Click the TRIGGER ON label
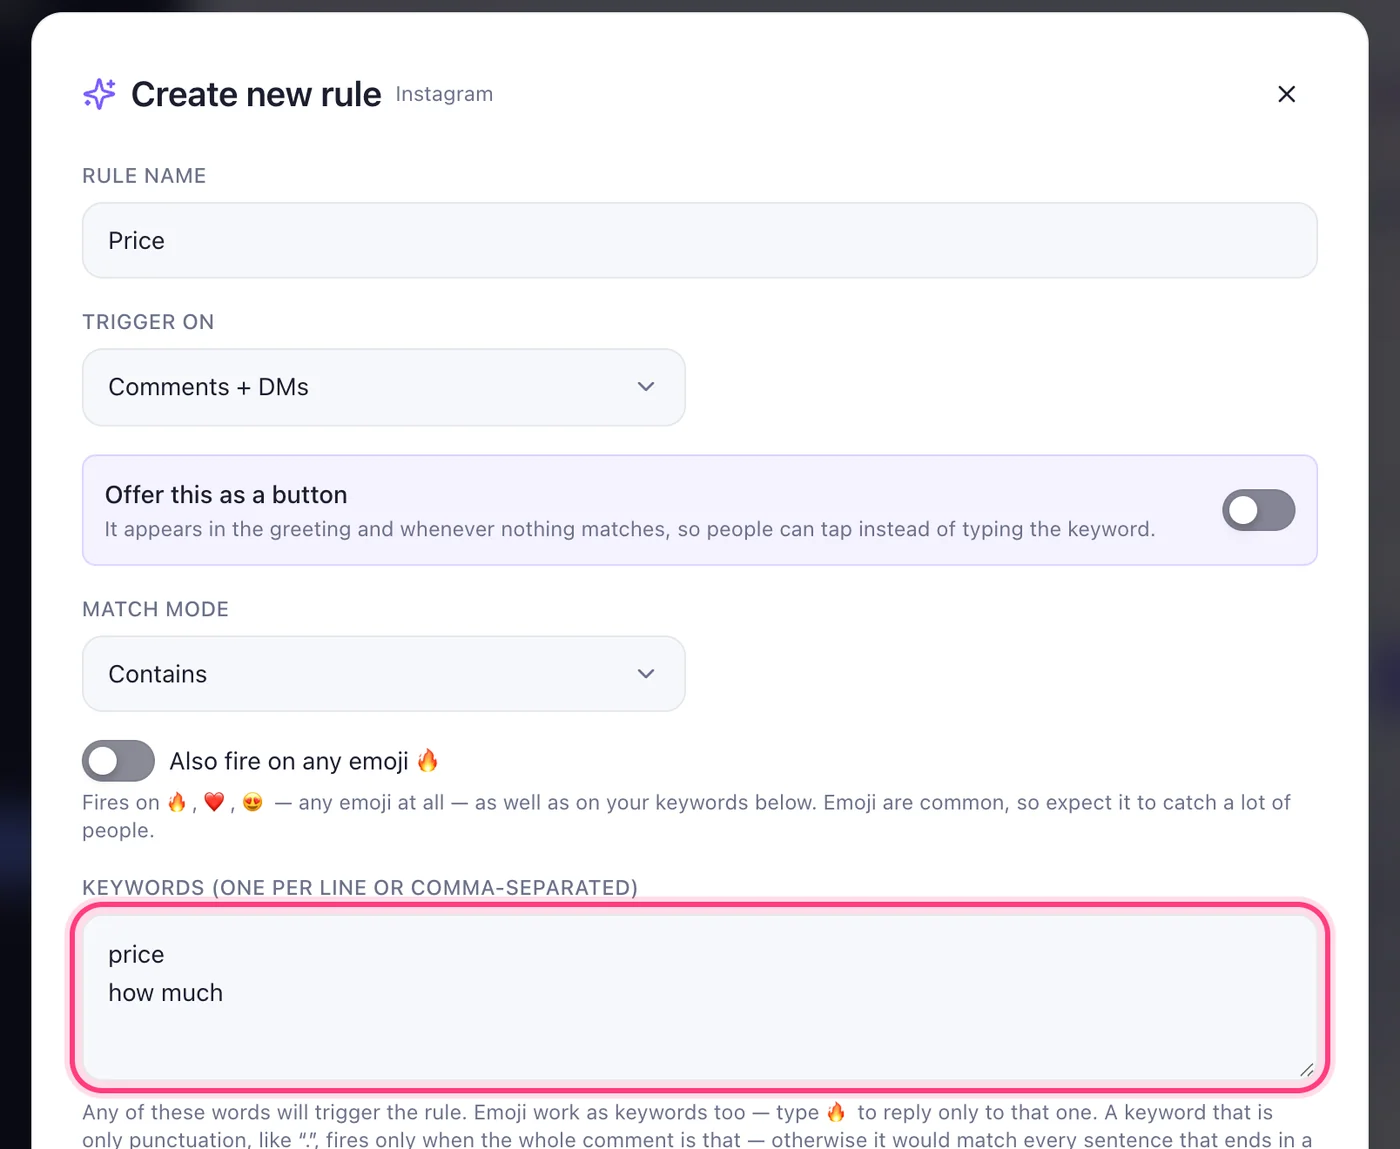The height and width of the screenshot is (1149, 1400). point(148,322)
